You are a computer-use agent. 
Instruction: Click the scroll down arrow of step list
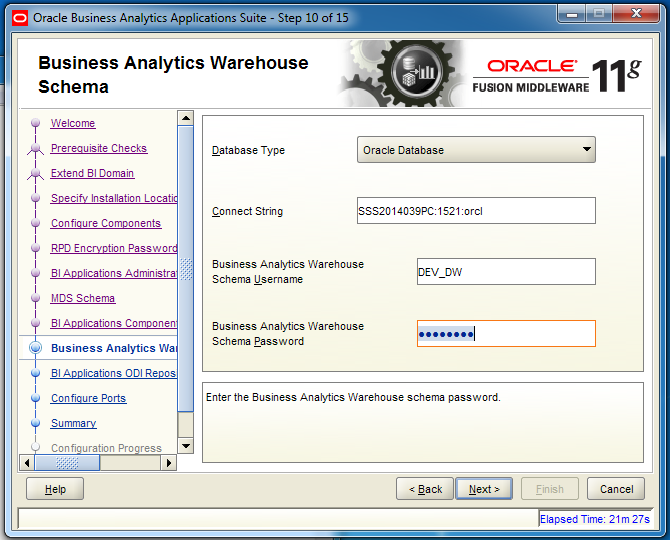tap(185, 446)
